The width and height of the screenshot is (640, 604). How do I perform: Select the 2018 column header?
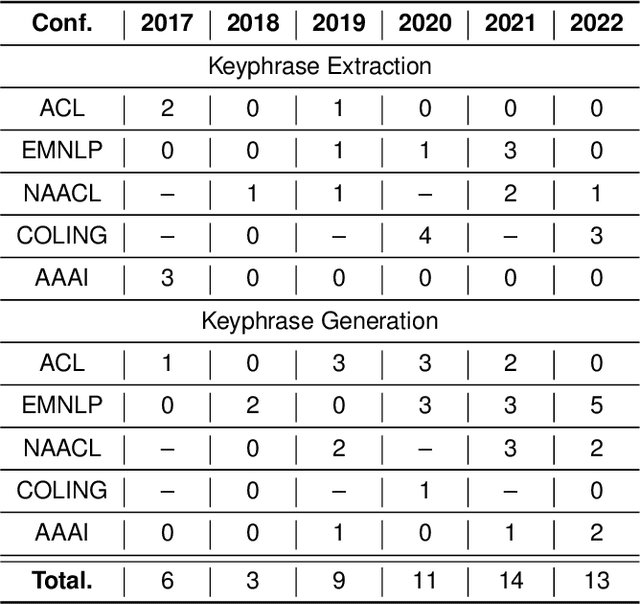[x=253, y=23]
